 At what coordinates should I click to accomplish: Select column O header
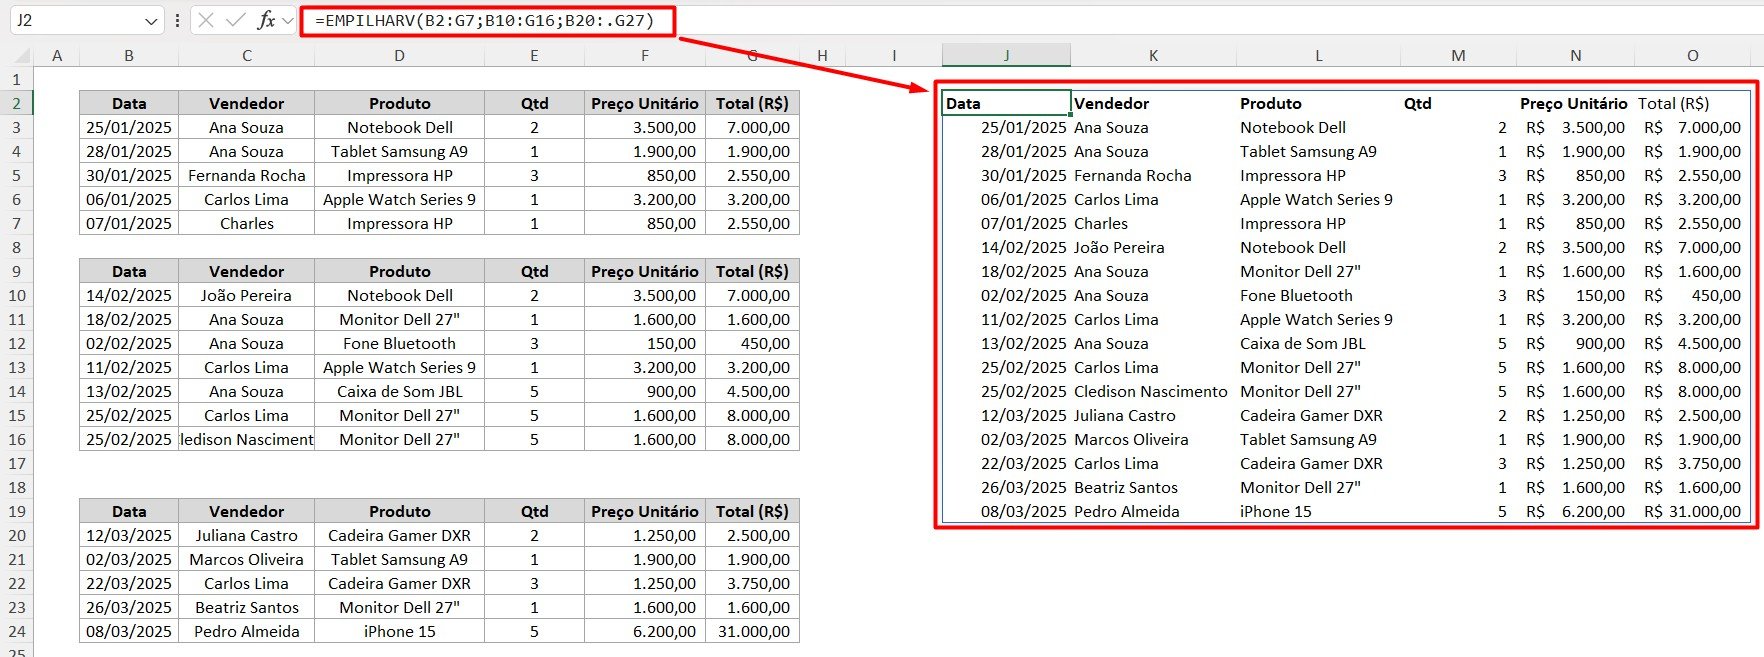tap(1693, 56)
